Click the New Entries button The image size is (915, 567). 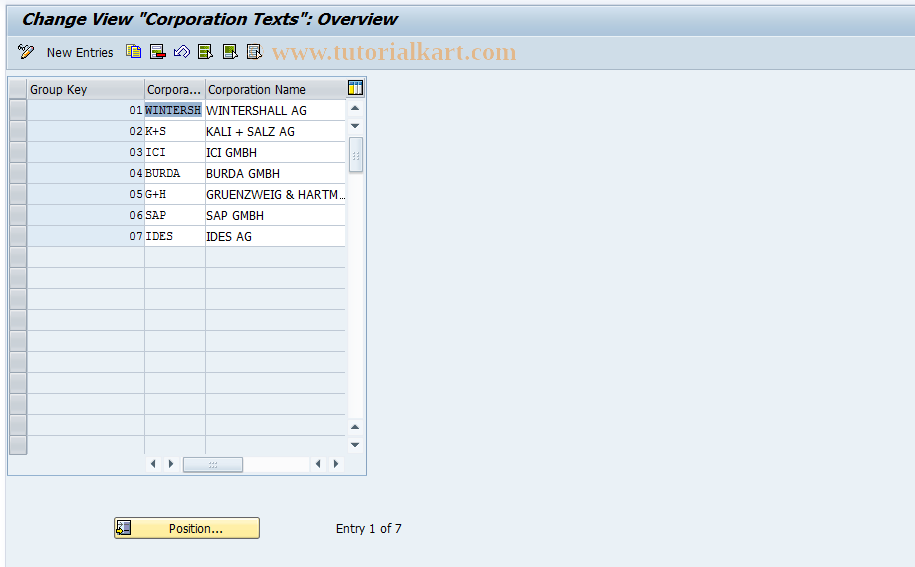80,52
